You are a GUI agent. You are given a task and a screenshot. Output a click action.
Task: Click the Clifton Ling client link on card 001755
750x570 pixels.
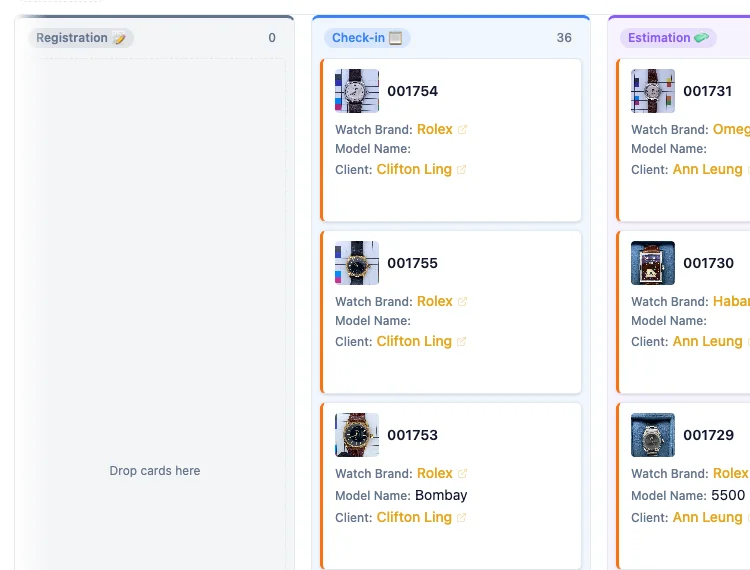[414, 341]
